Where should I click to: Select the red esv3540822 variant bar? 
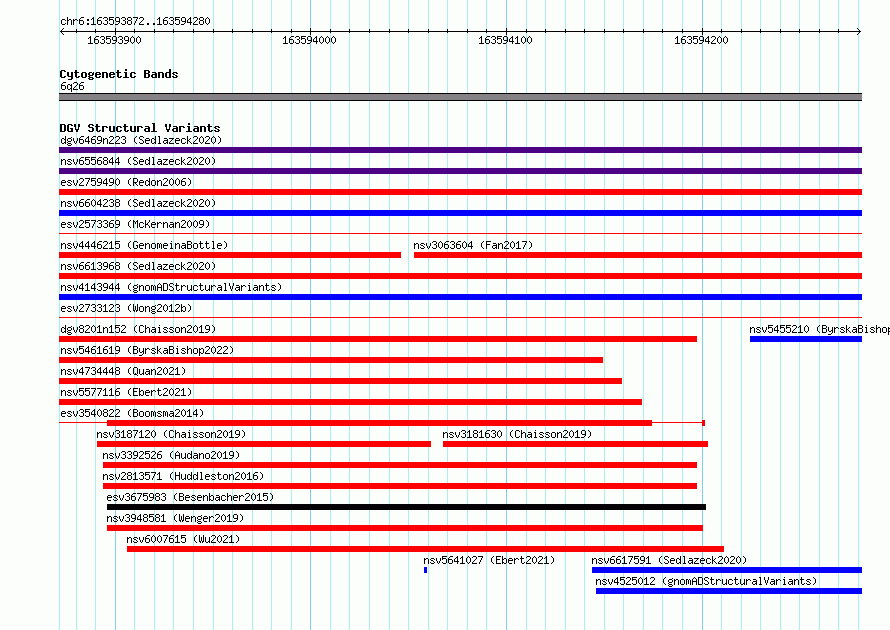coord(379,423)
